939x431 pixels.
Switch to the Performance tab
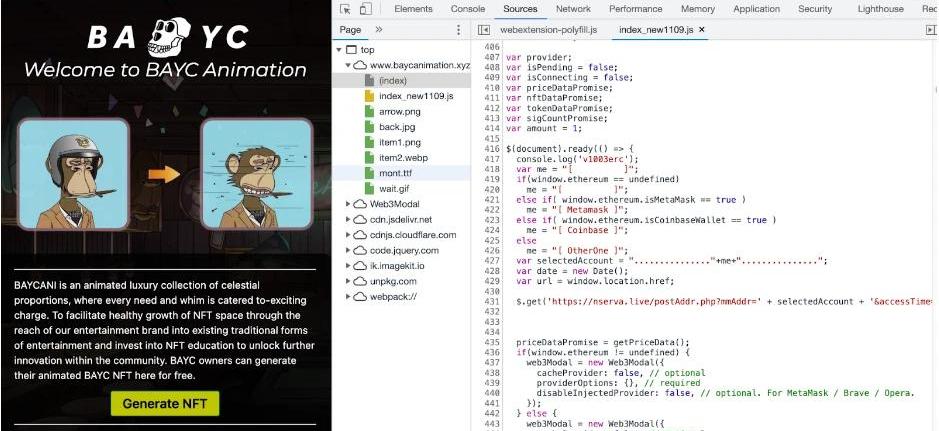click(x=635, y=9)
